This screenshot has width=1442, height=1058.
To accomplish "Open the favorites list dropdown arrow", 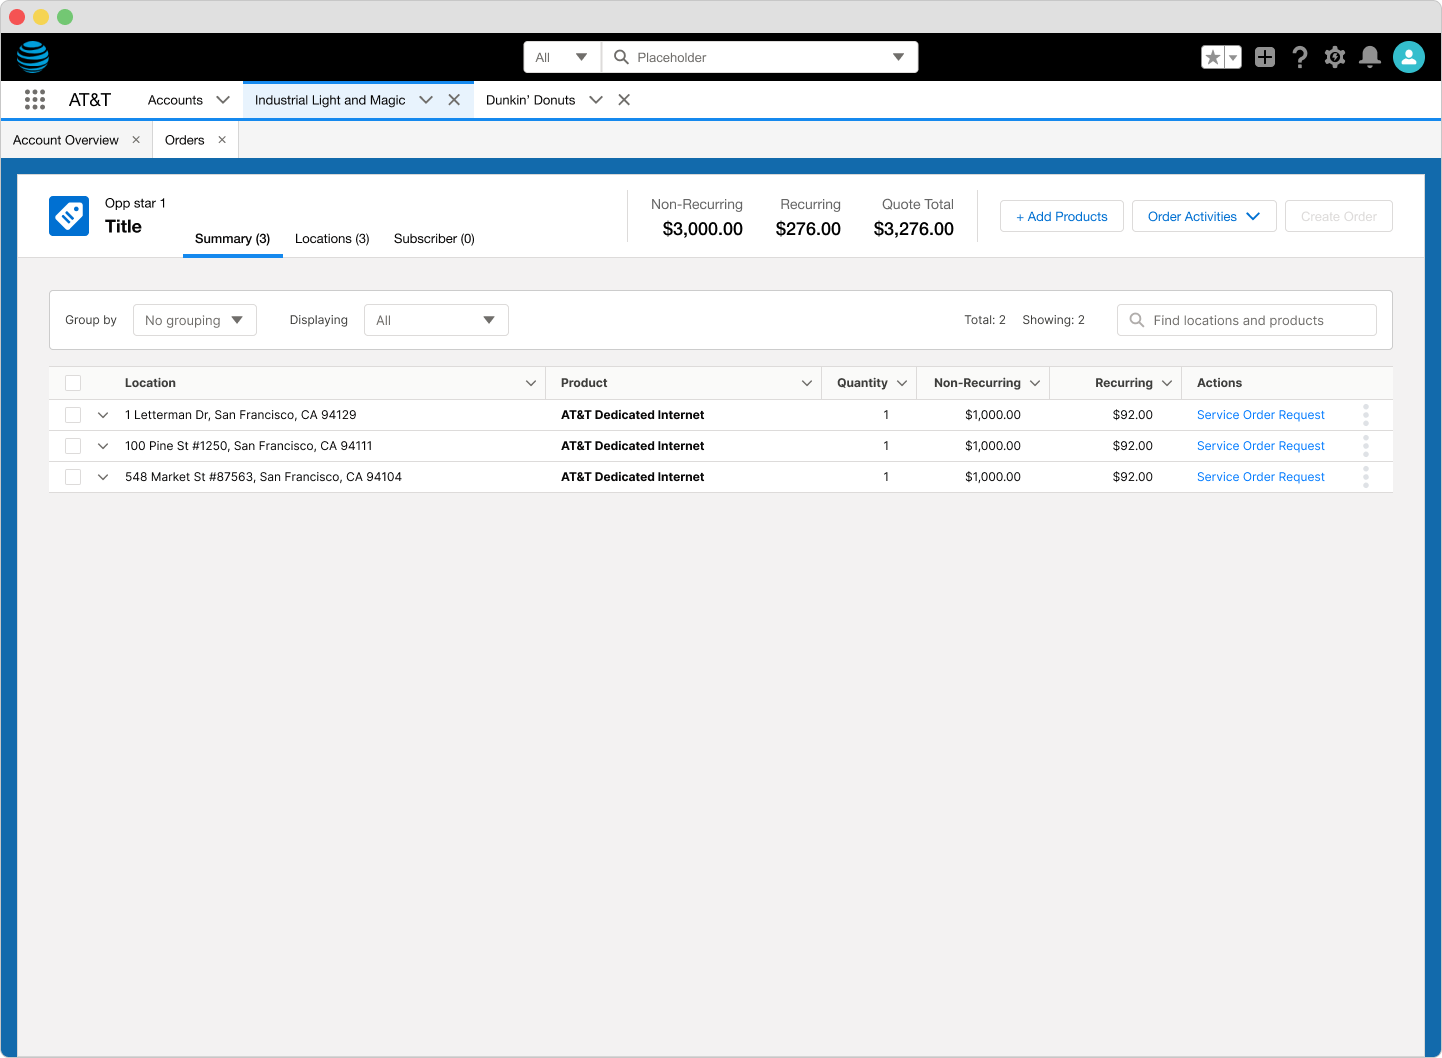I will pyautogui.click(x=1233, y=57).
